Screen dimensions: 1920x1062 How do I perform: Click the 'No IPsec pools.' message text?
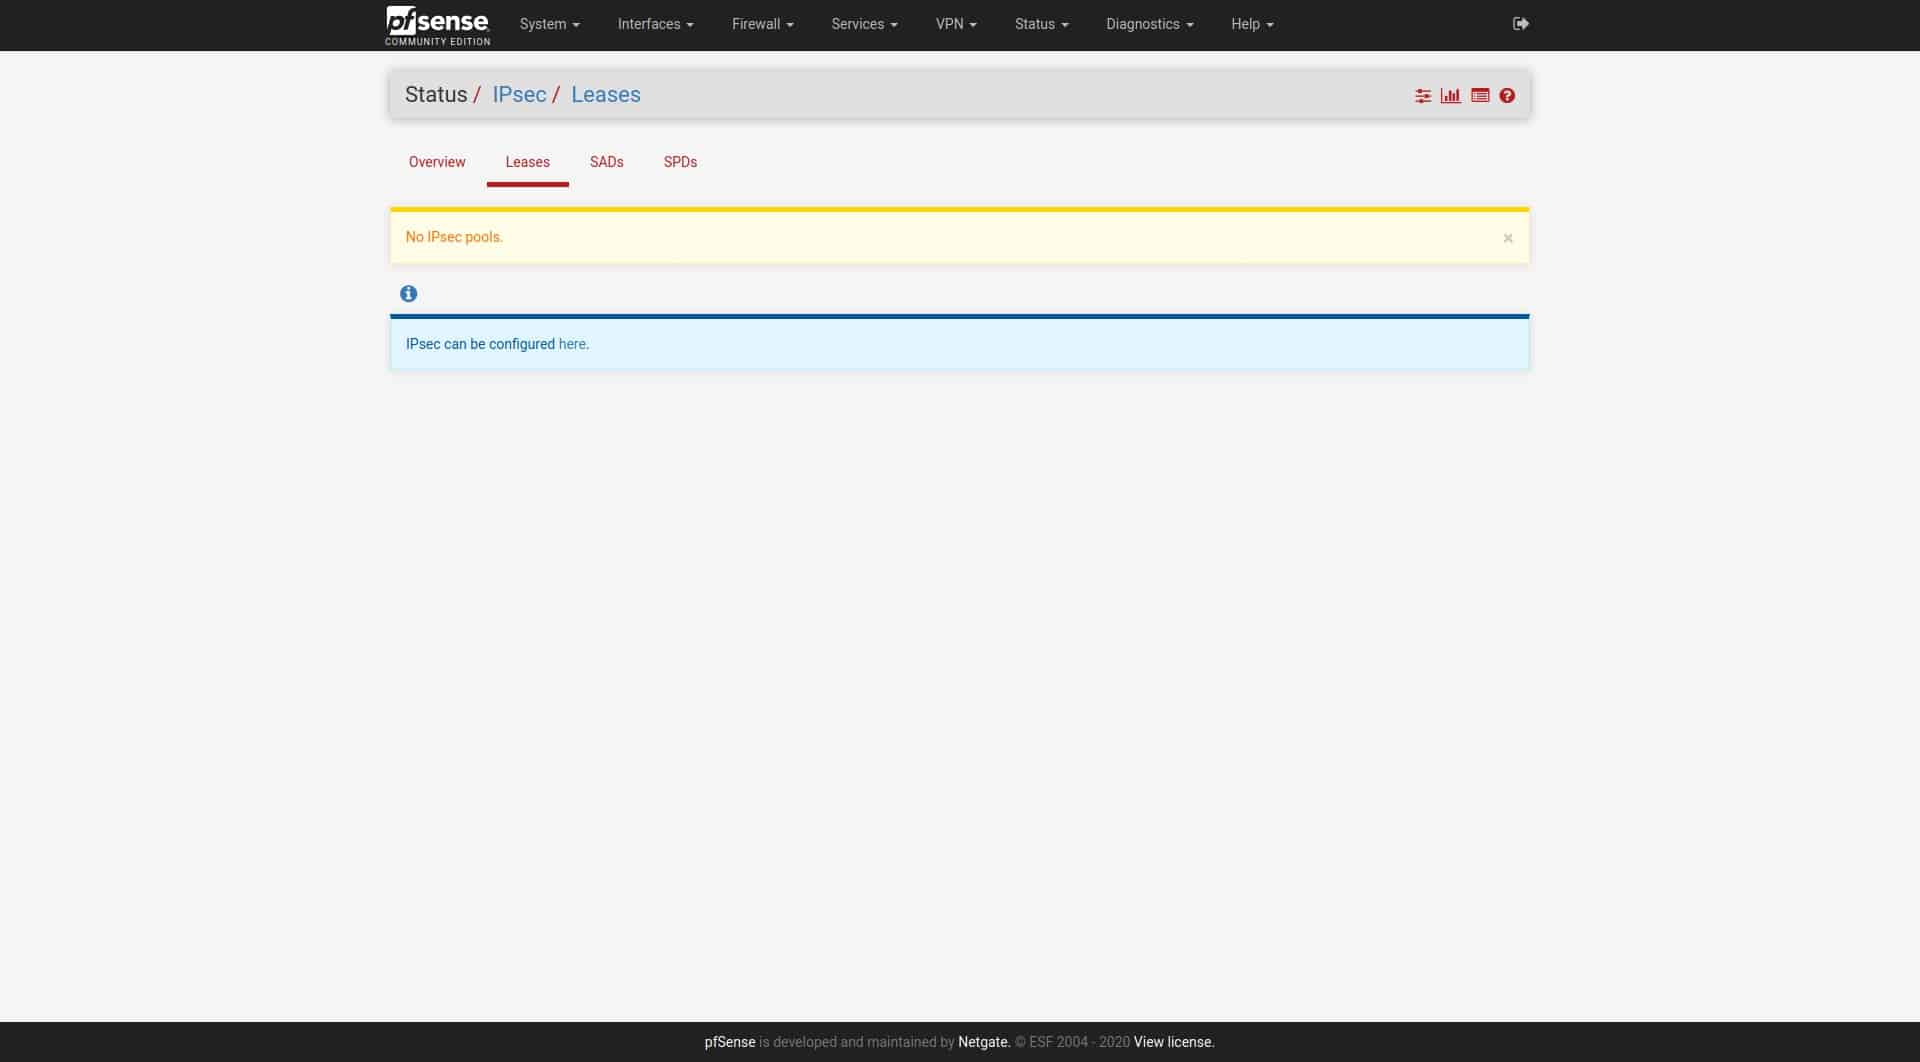454,237
